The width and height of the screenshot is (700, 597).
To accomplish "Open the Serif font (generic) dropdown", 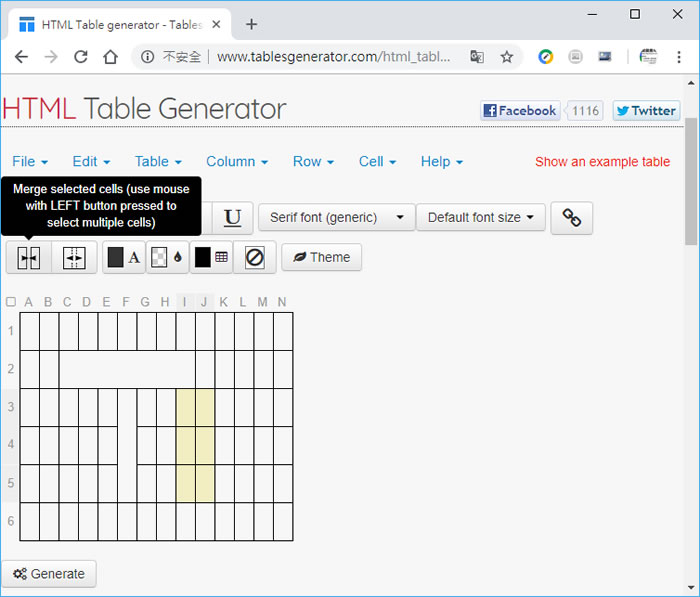I will point(337,217).
